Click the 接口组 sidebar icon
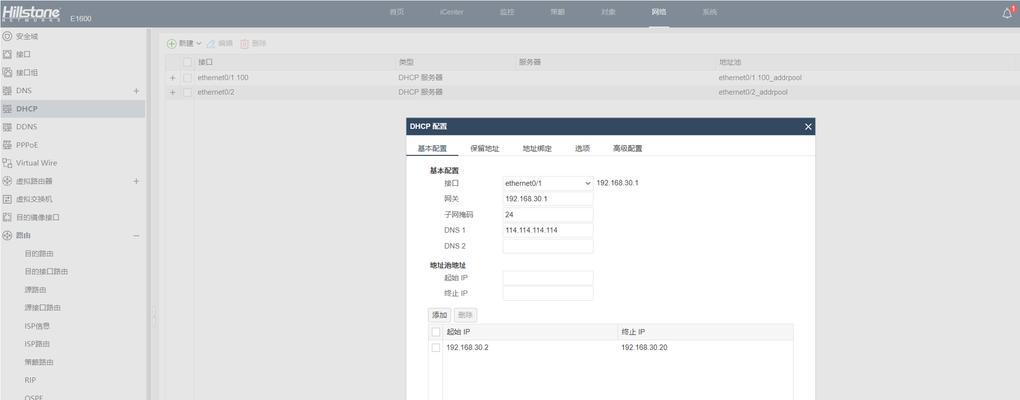Image resolution: width=1020 pixels, height=400 pixels. tap(7, 72)
